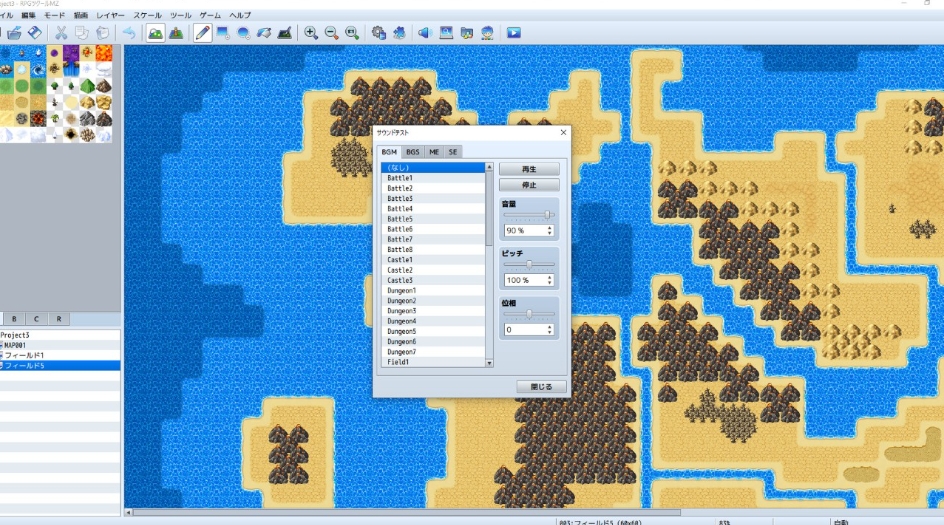
Task: Open the Character Generator icon
Action: pyautogui.click(x=487, y=33)
